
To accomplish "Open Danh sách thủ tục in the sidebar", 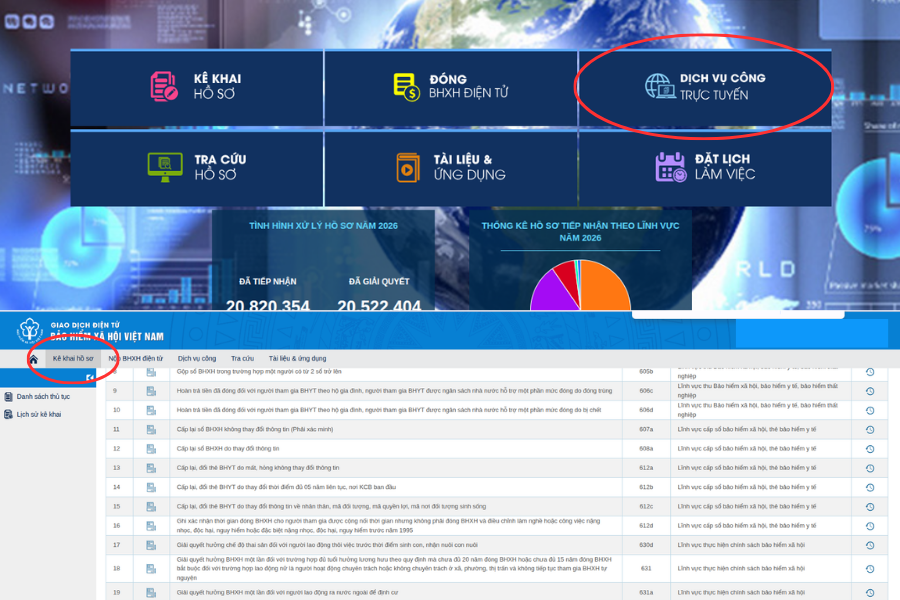I will (x=37, y=397).
